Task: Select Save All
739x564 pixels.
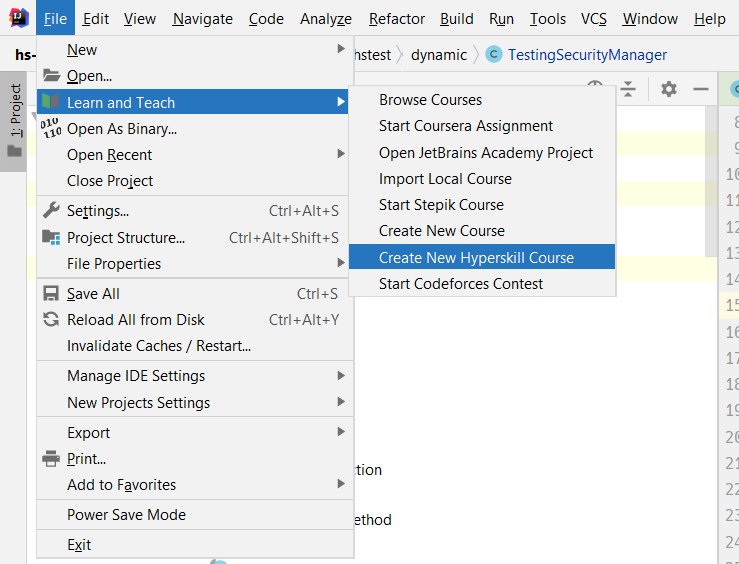Action: pos(195,294)
